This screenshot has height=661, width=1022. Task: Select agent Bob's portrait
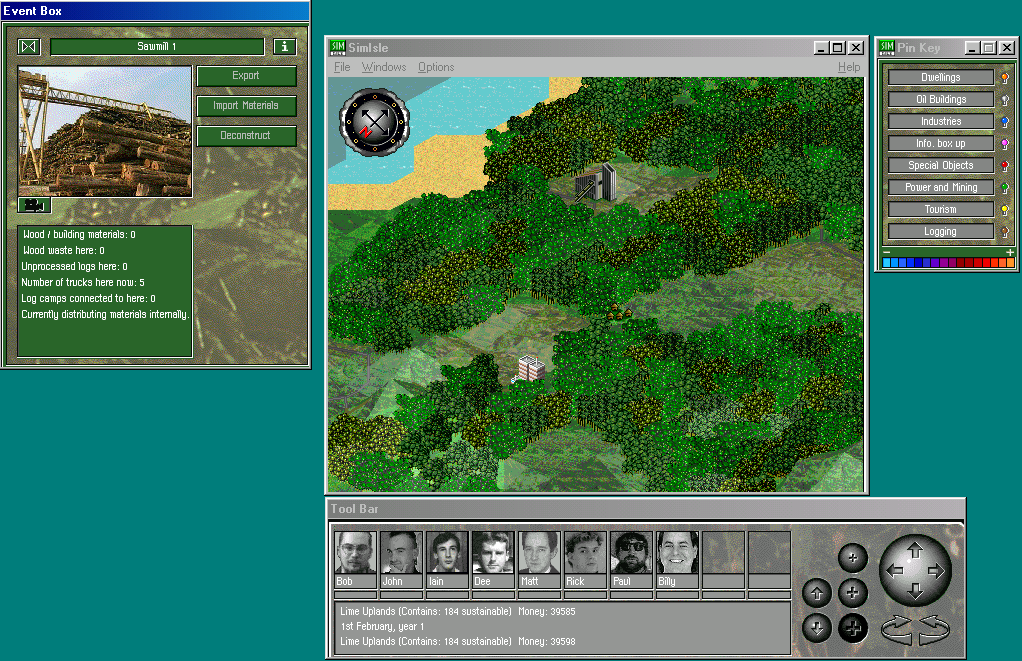pyautogui.click(x=355, y=552)
